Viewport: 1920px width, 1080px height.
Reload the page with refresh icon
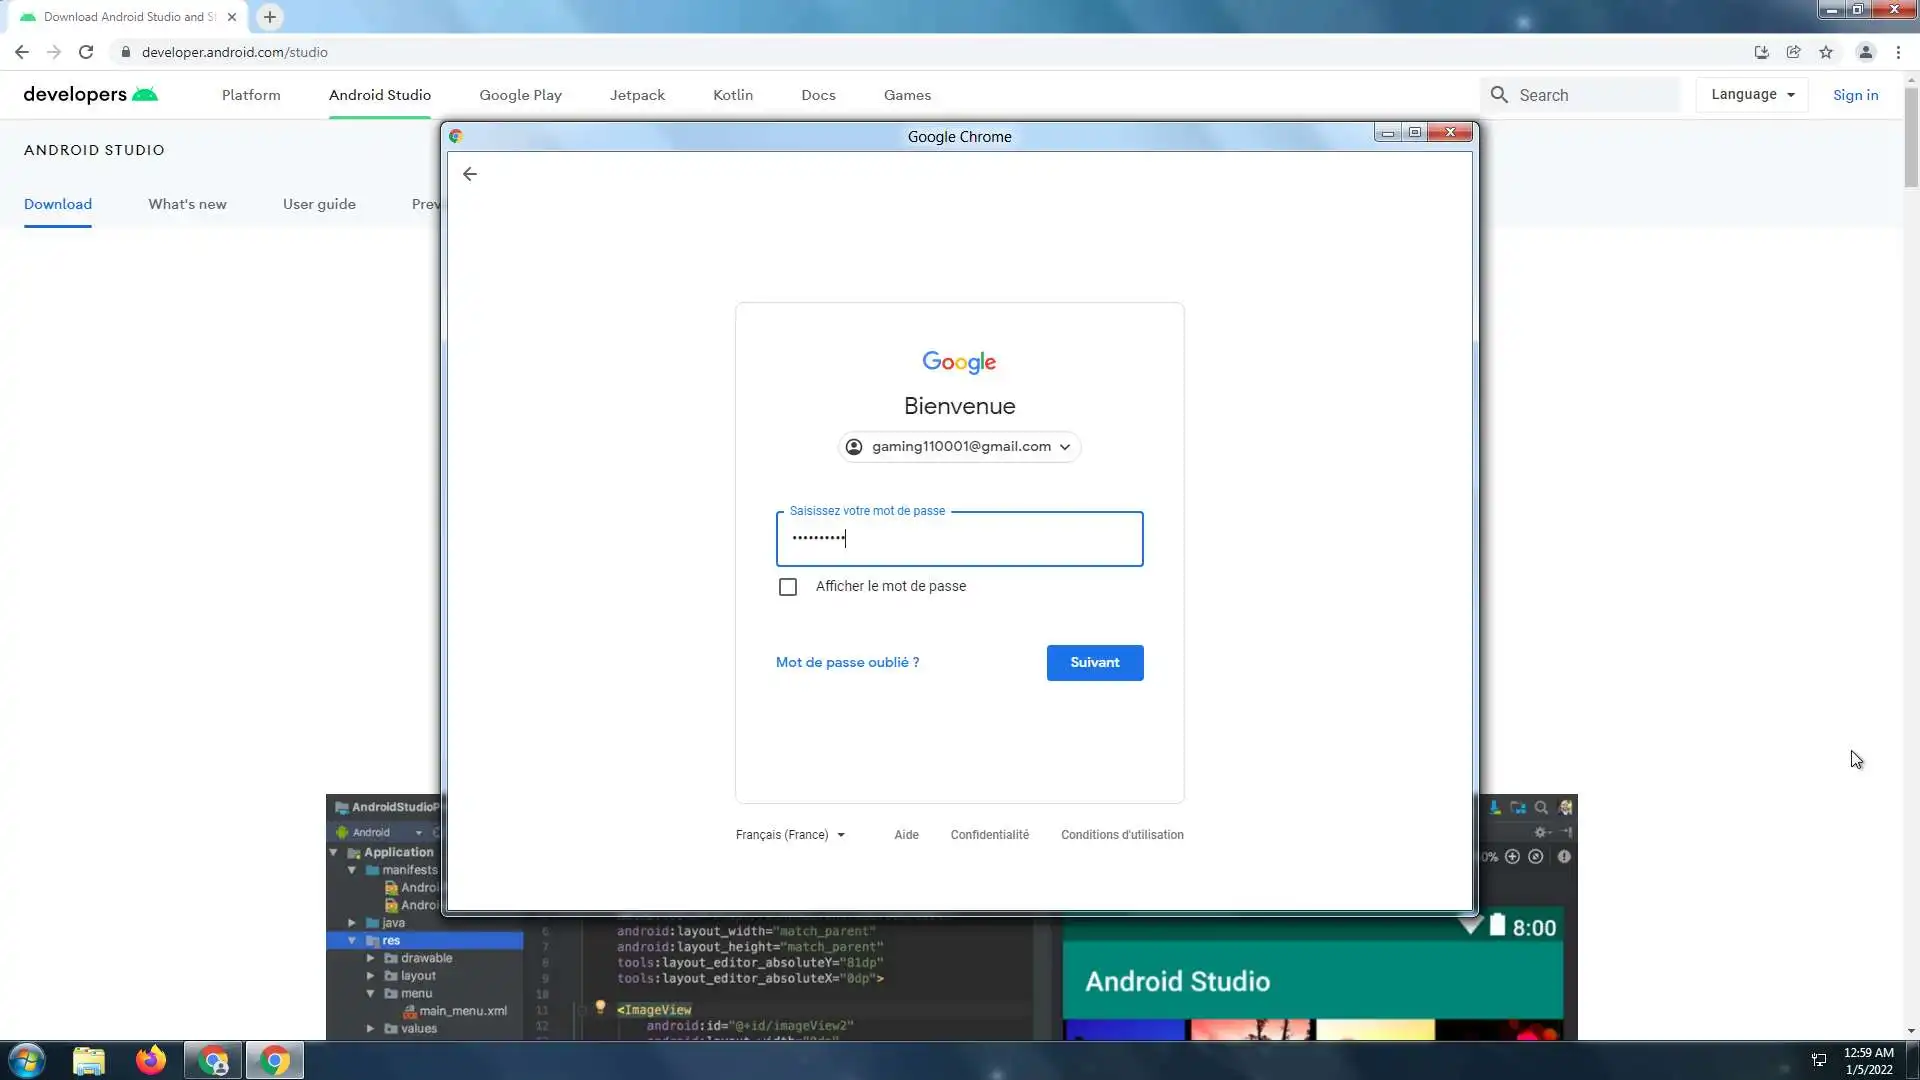click(86, 52)
